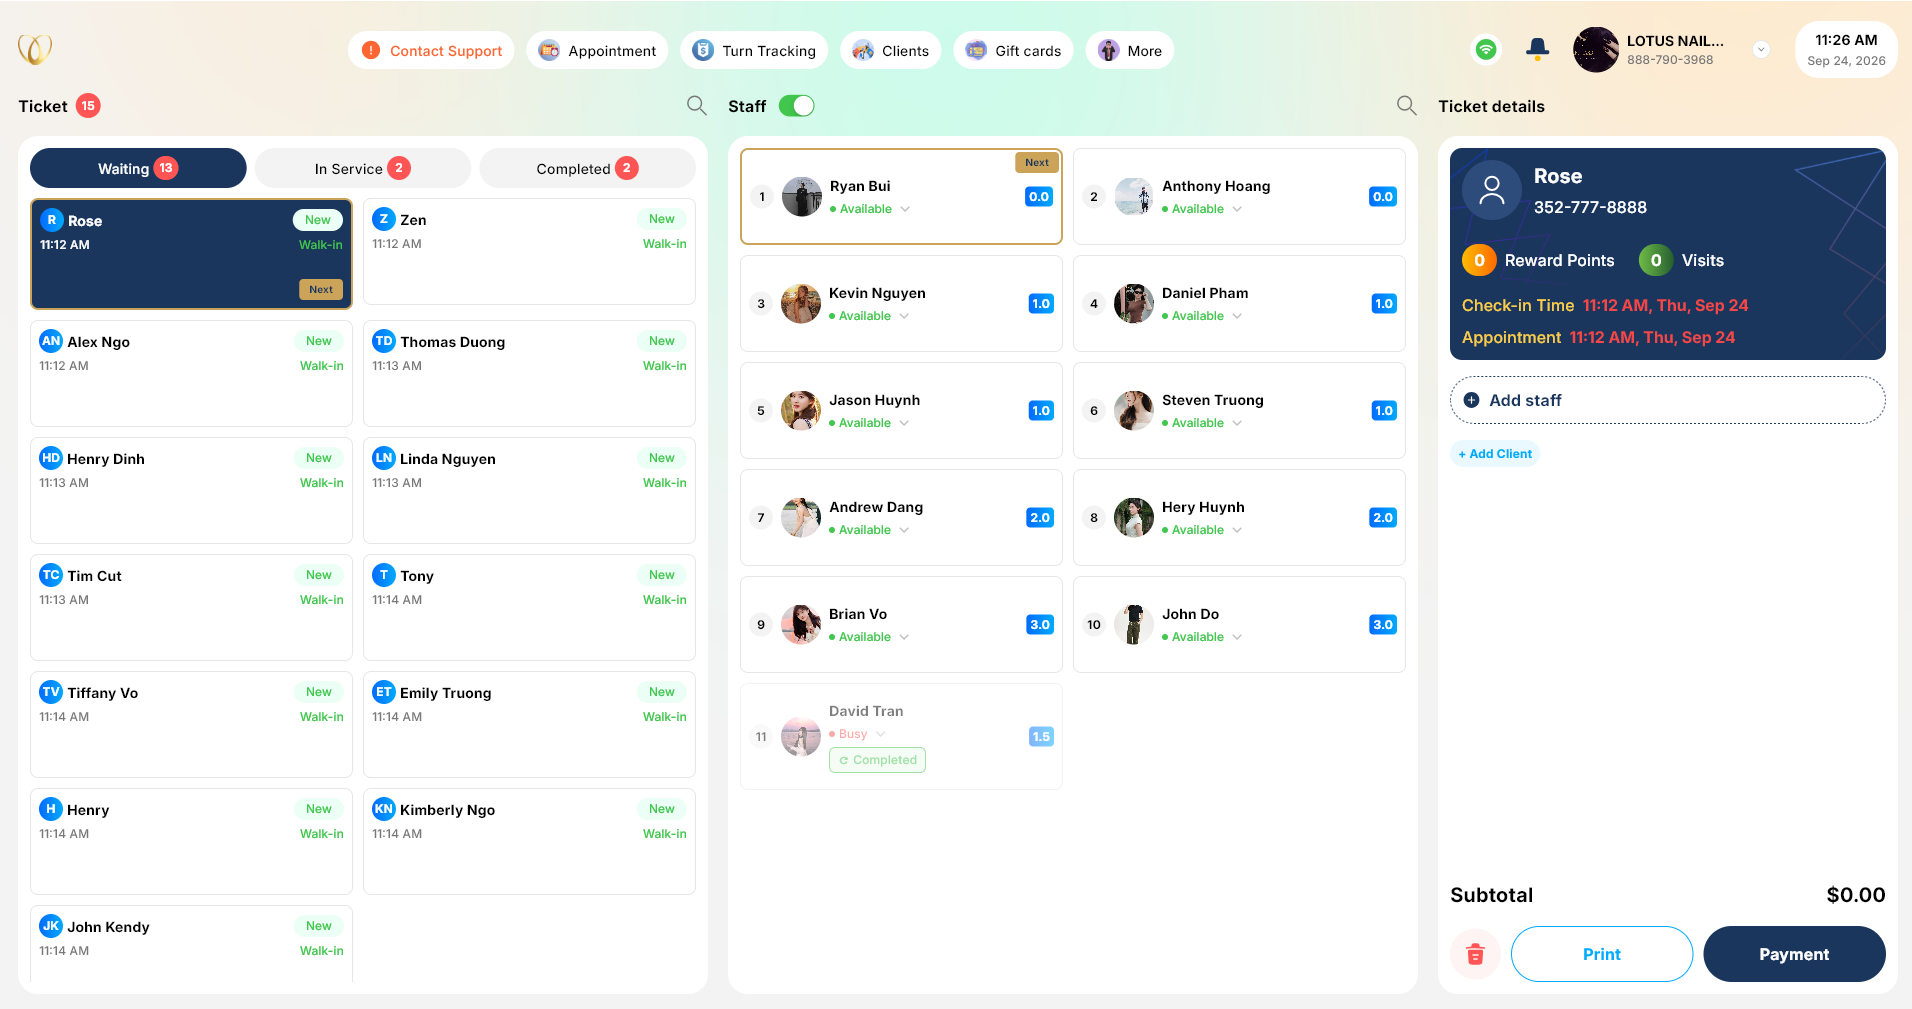
Task: Click the Next tag on Rose's ticket
Action: (x=321, y=289)
